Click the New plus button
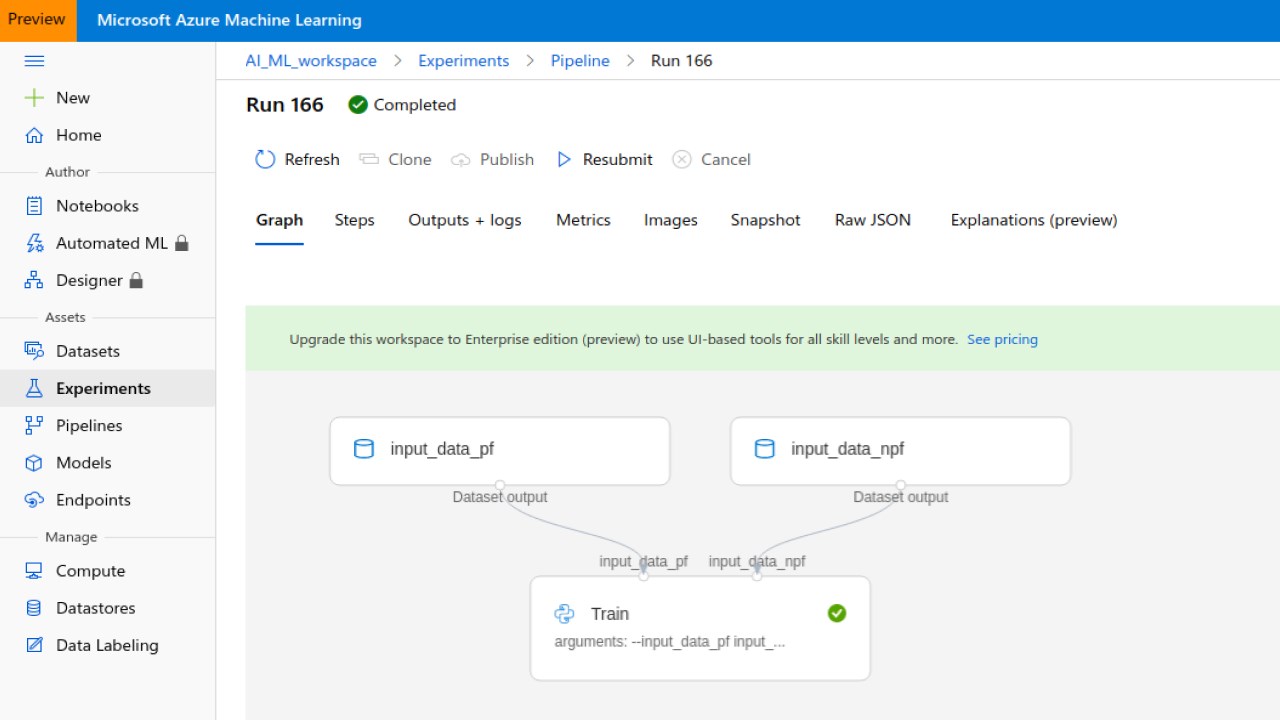This screenshot has height=720, width=1280. 57,98
